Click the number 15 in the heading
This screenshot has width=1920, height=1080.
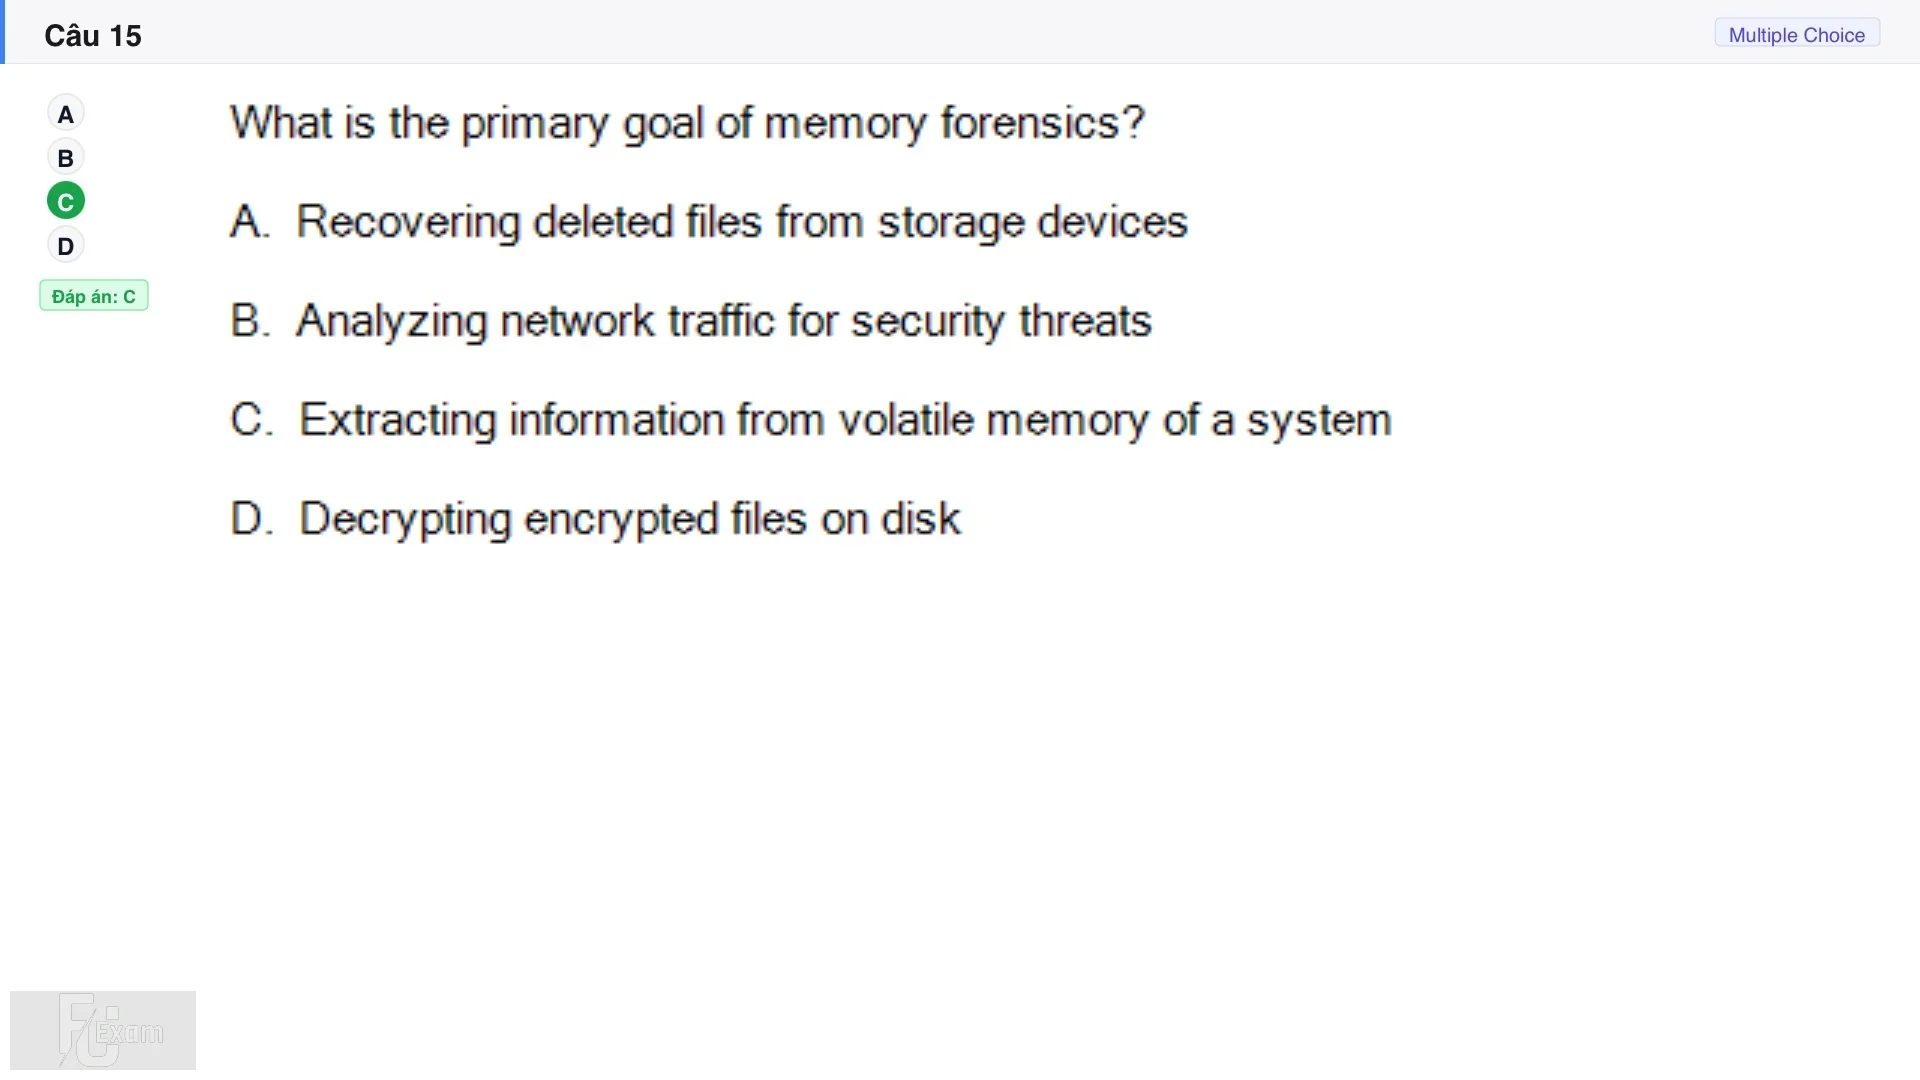[x=126, y=36]
